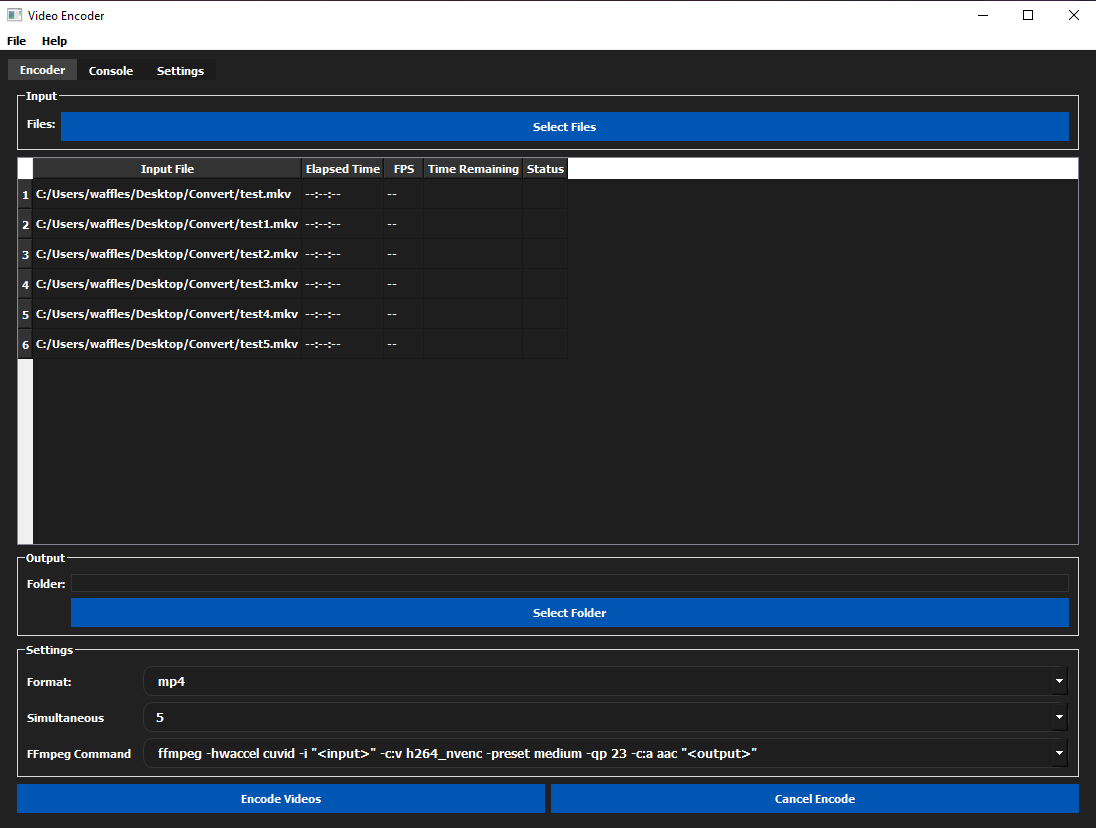
Task: Start encoding with Encode Videos button
Action: pyautogui.click(x=281, y=799)
